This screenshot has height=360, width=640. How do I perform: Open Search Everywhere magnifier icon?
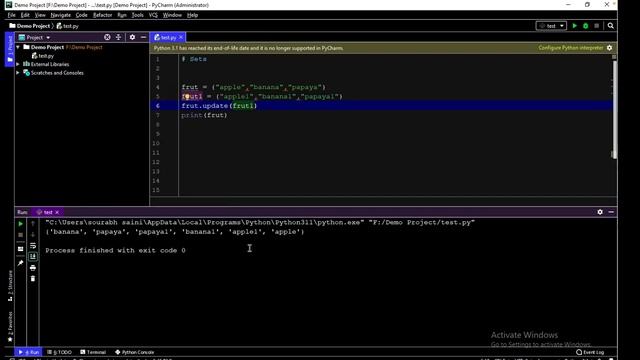coord(611,26)
